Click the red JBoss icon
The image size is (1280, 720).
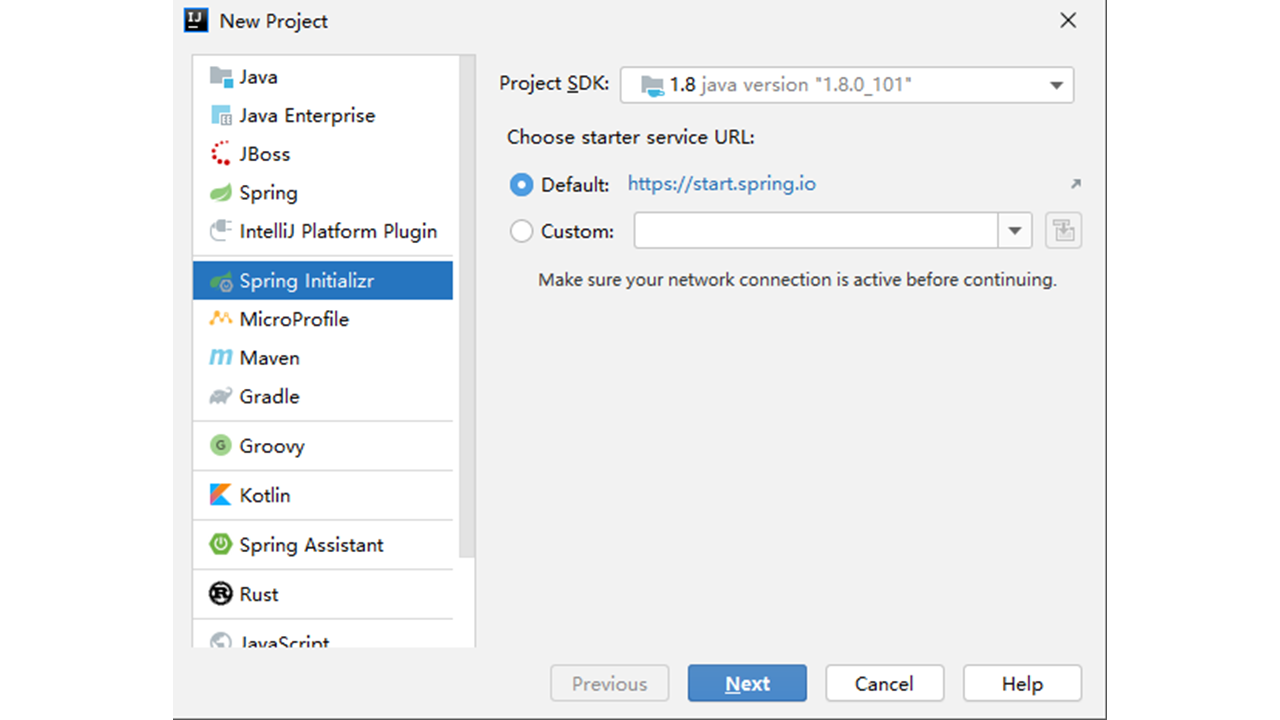pos(221,154)
